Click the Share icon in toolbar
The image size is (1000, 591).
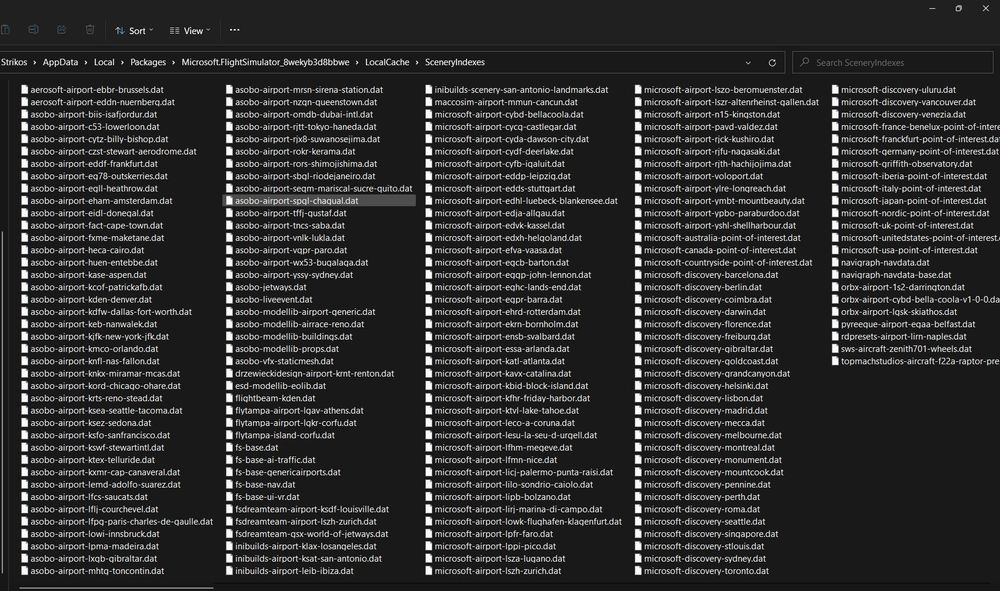coord(62,31)
